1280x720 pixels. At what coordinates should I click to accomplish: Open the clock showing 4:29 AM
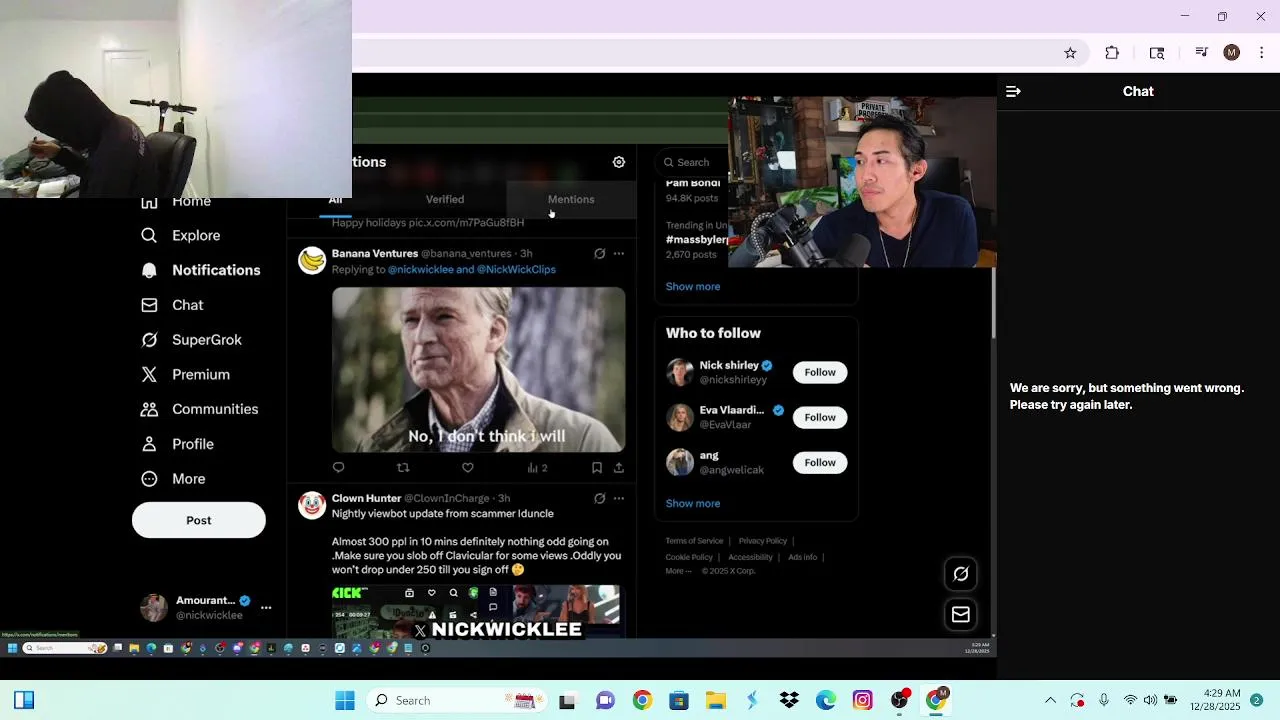(x=1223, y=700)
